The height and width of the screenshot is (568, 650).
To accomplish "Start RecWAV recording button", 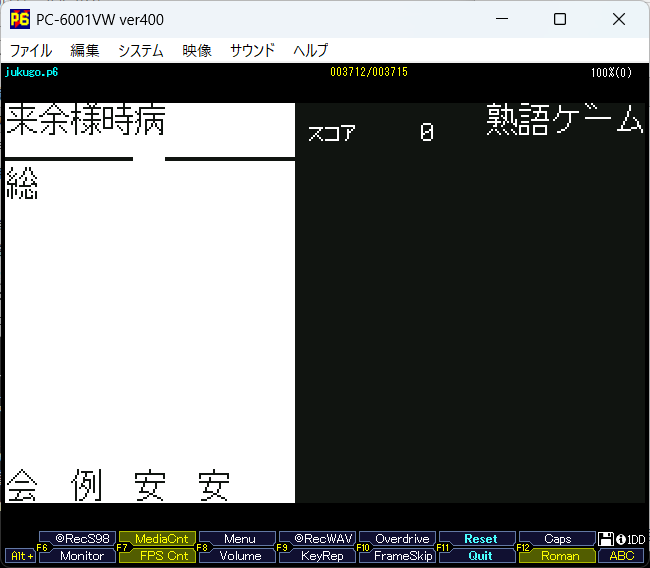I will tap(318, 539).
